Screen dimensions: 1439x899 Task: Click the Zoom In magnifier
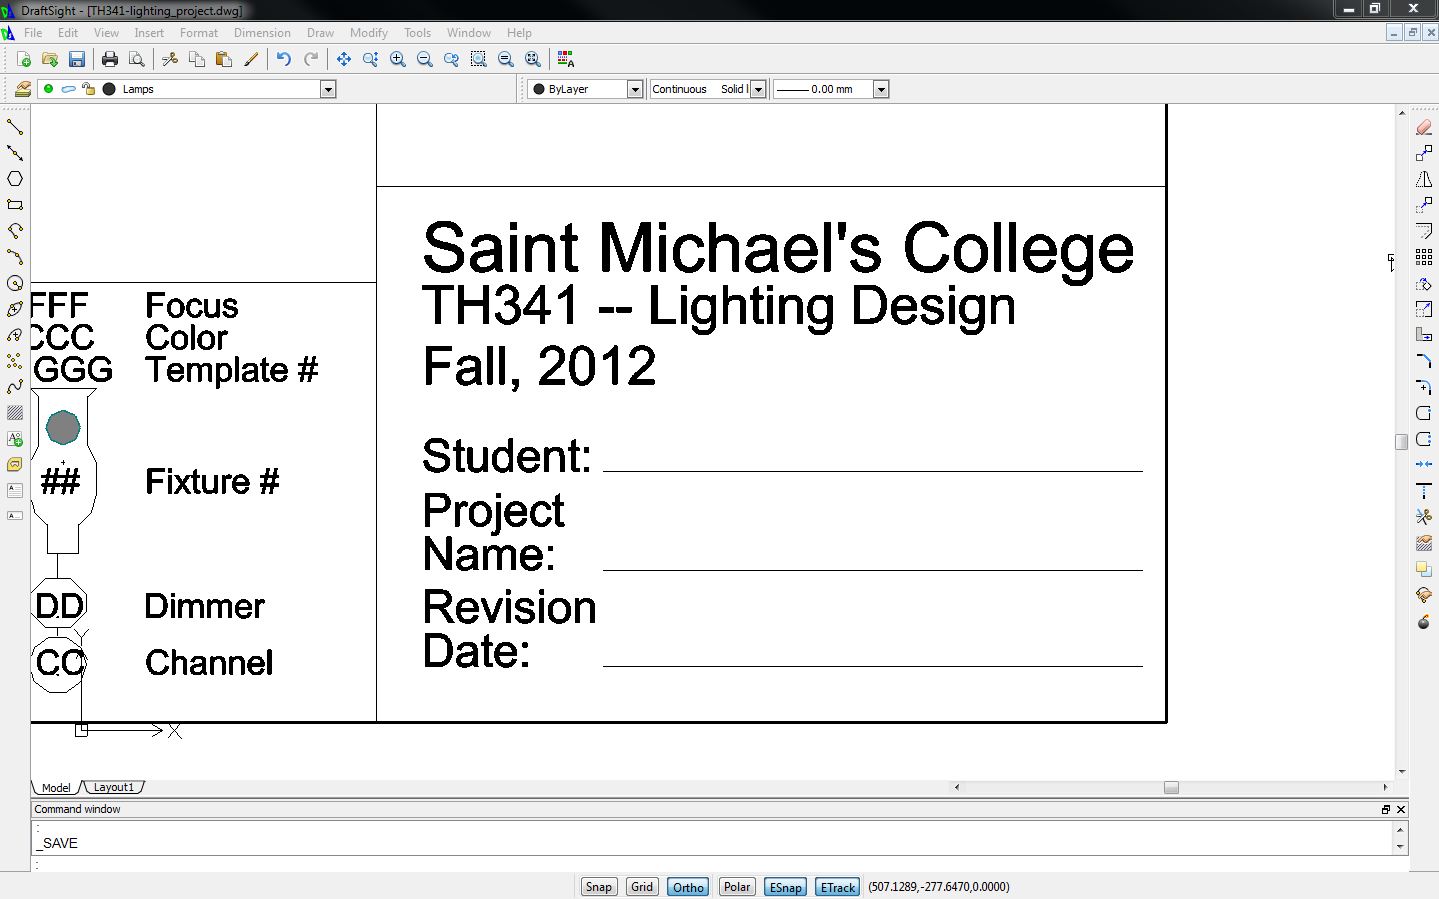397,59
